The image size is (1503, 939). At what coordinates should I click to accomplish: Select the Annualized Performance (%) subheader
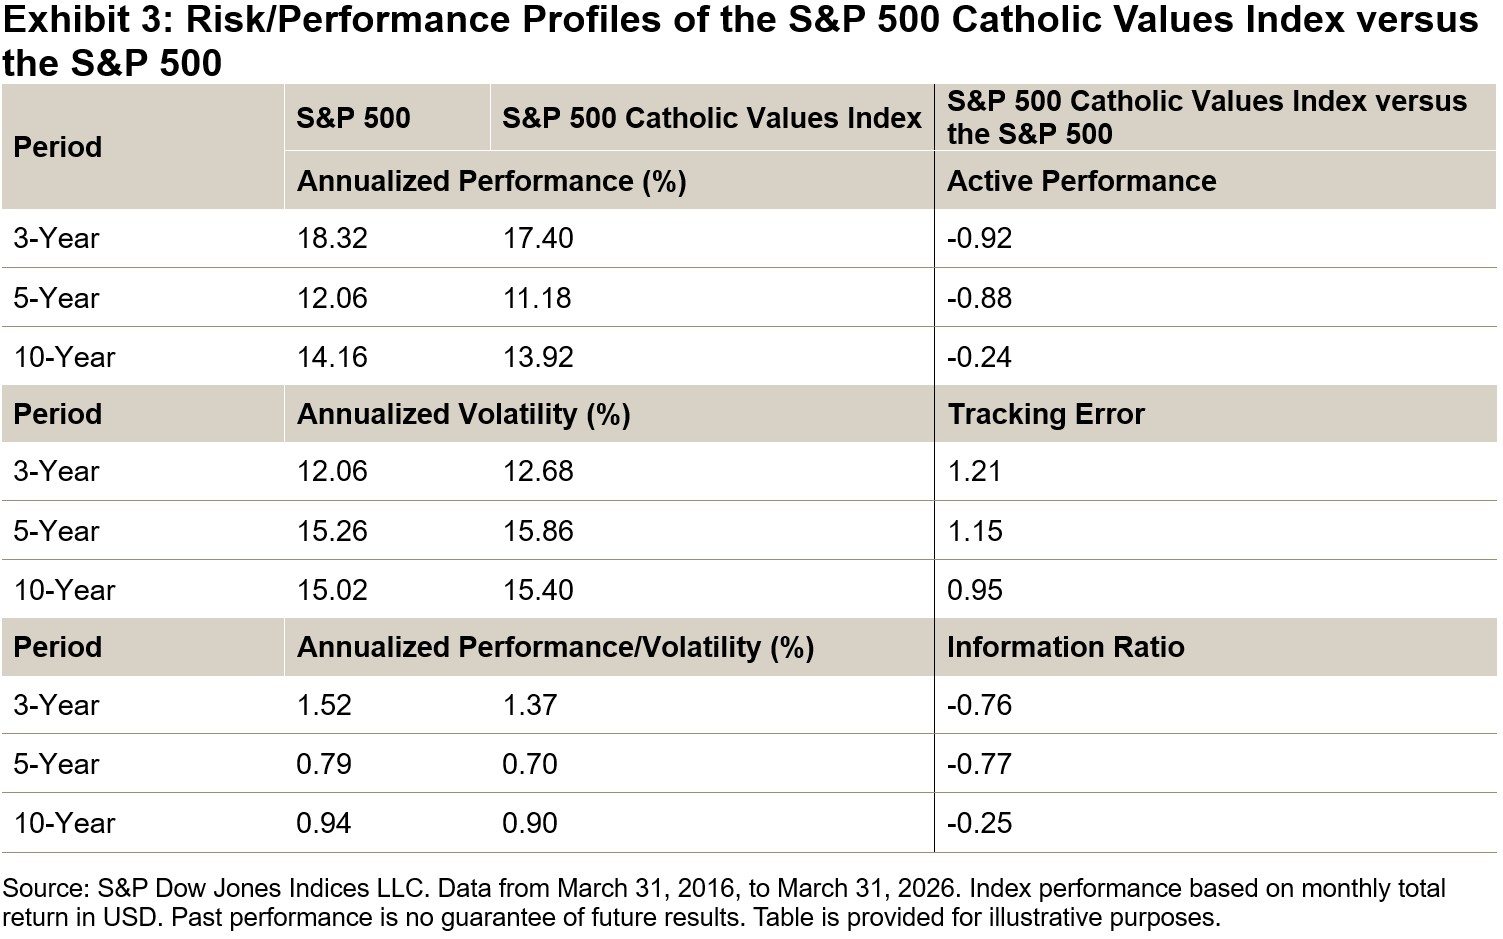pyautogui.click(x=491, y=181)
